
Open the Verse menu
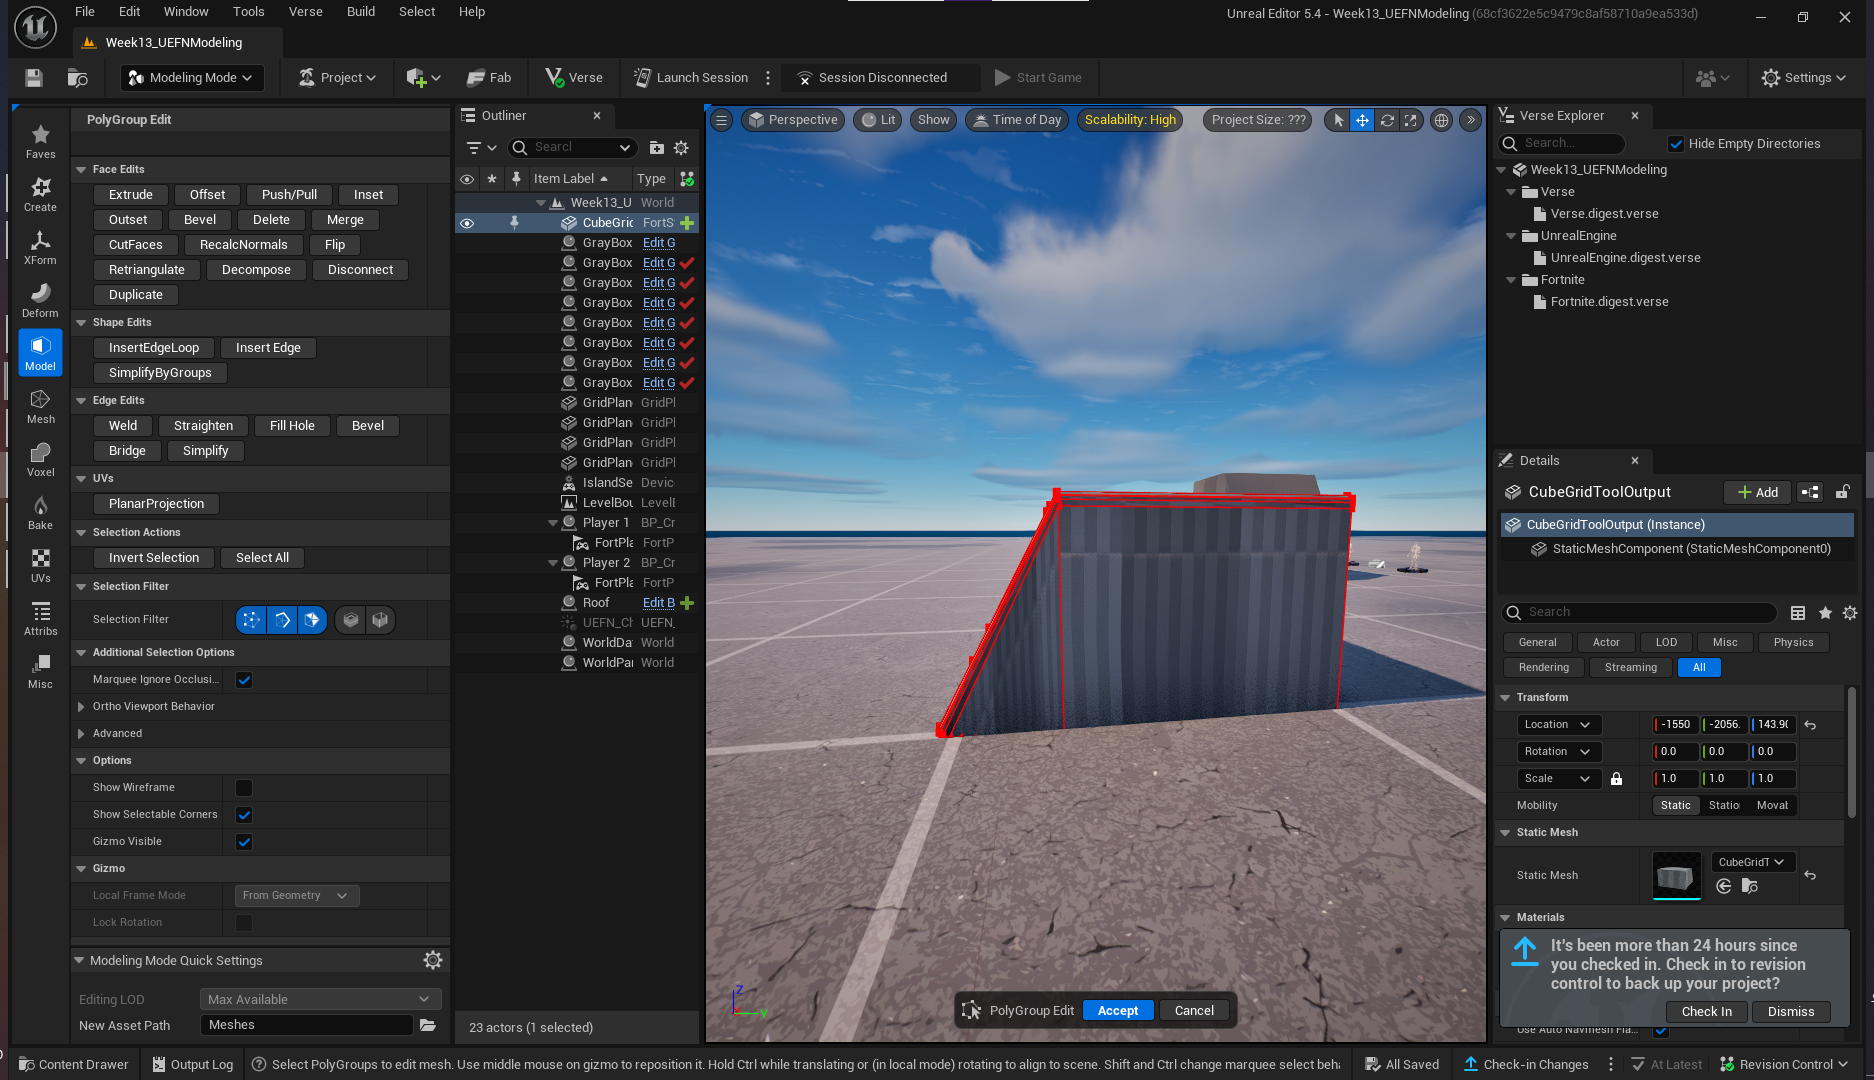[306, 12]
